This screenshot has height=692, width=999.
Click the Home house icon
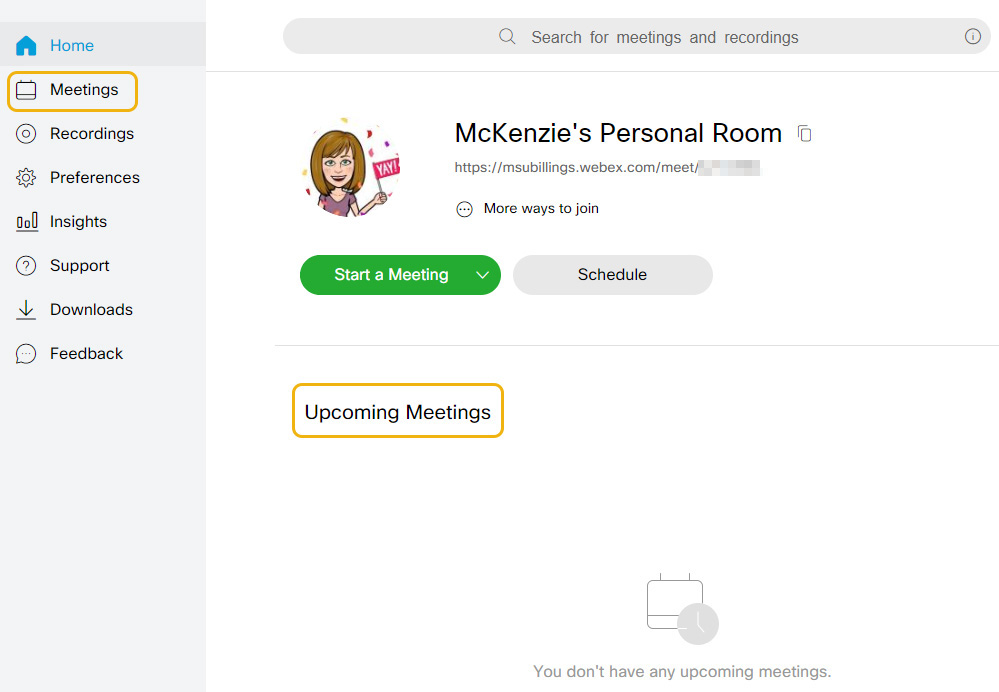pos(25,45)
